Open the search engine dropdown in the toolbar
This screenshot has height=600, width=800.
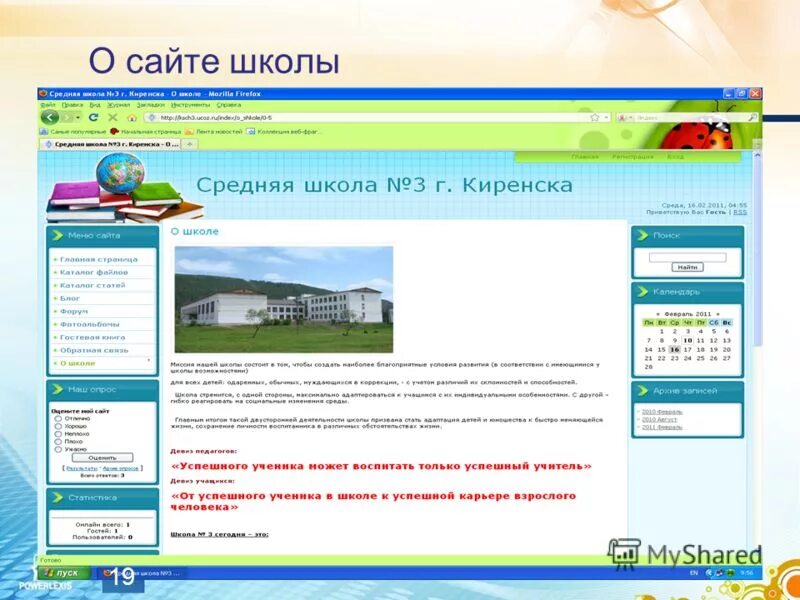pyautogui.click(x=630, y=117)
